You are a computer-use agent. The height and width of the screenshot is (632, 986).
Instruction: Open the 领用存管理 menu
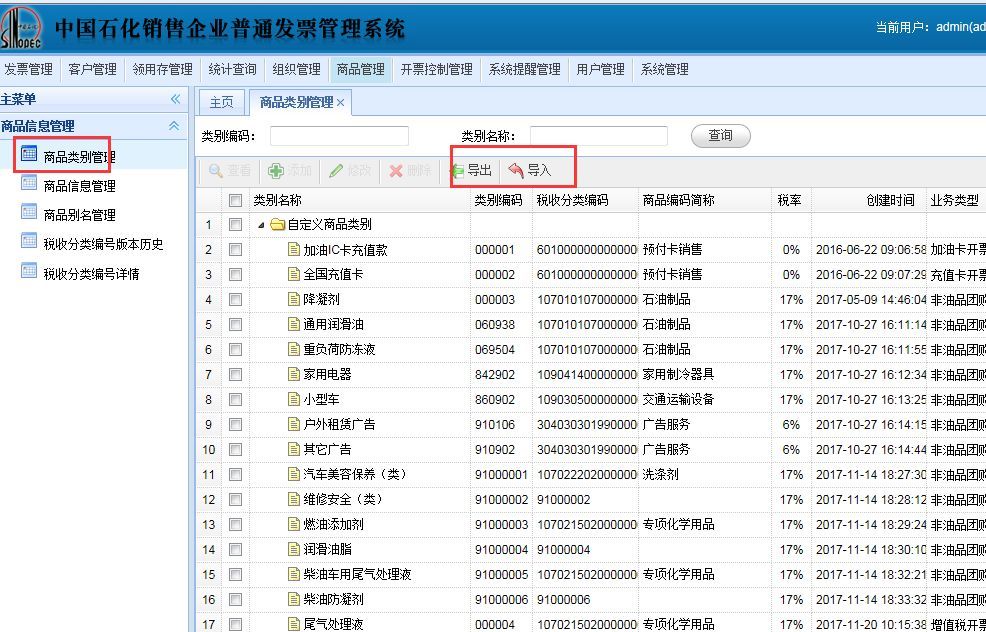pyautogui.click(x=163, y=69)
